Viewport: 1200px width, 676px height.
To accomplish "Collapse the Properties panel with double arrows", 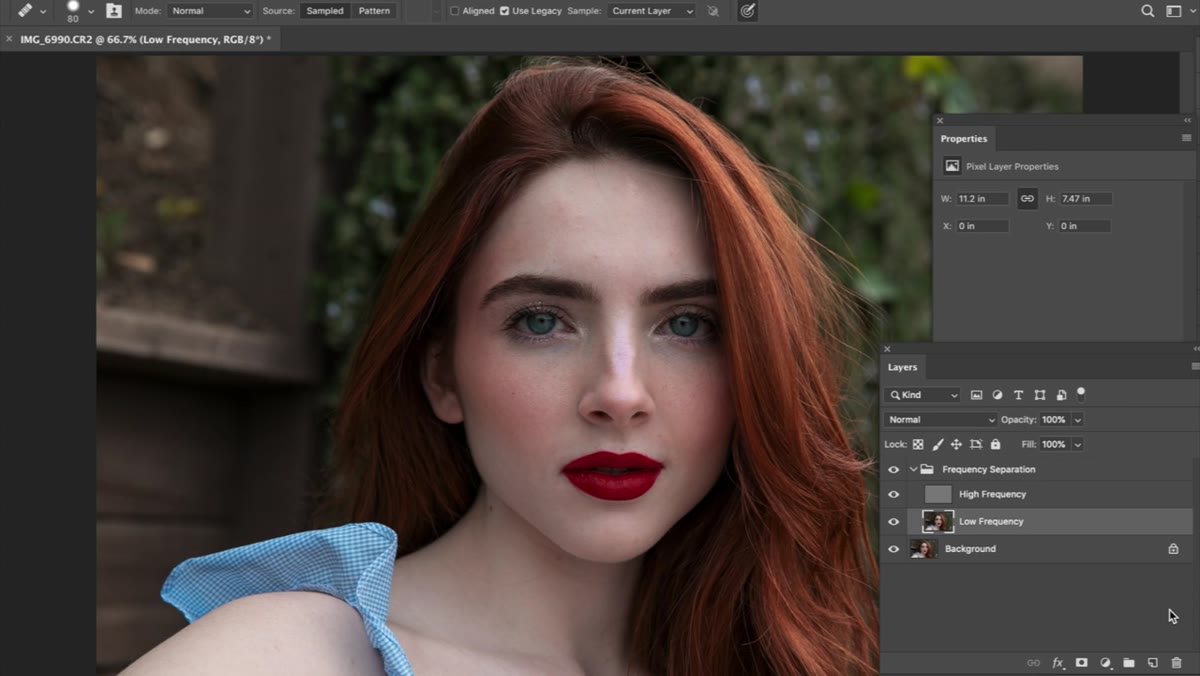I will tap(1188, 120).
